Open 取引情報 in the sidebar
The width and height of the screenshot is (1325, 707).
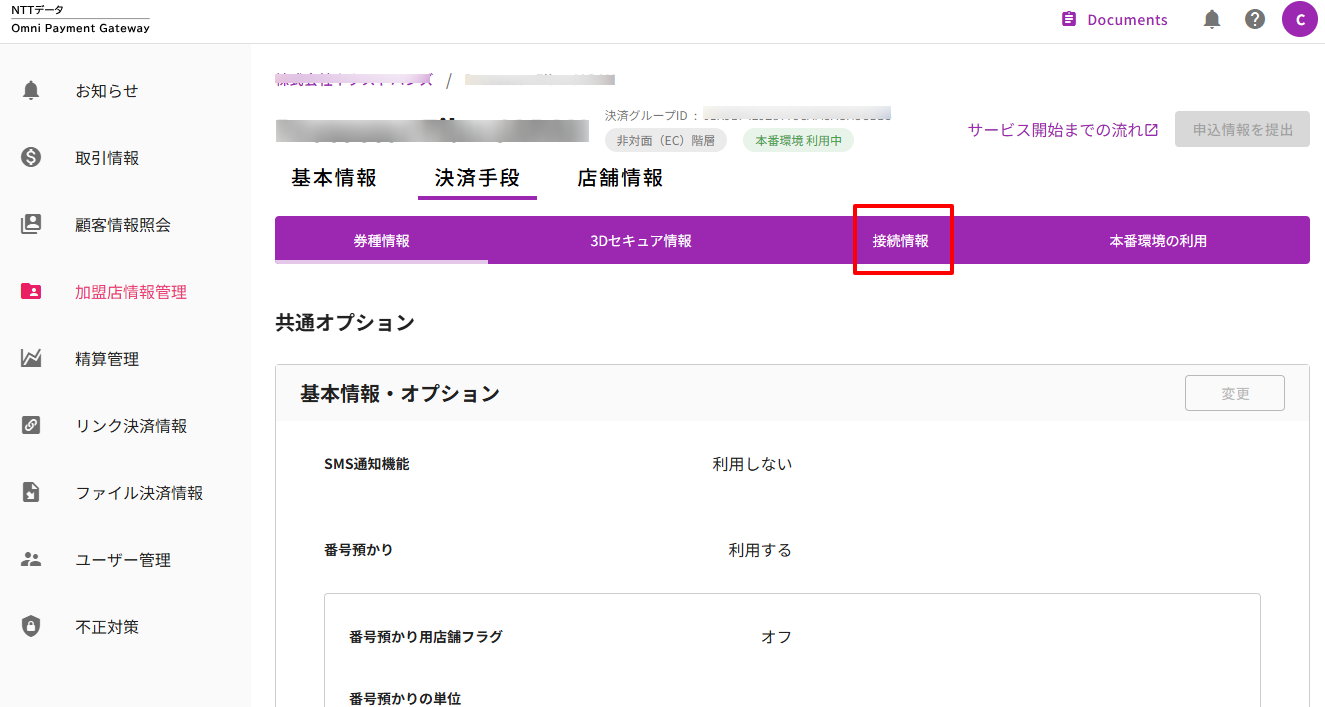tap(107, 158)
